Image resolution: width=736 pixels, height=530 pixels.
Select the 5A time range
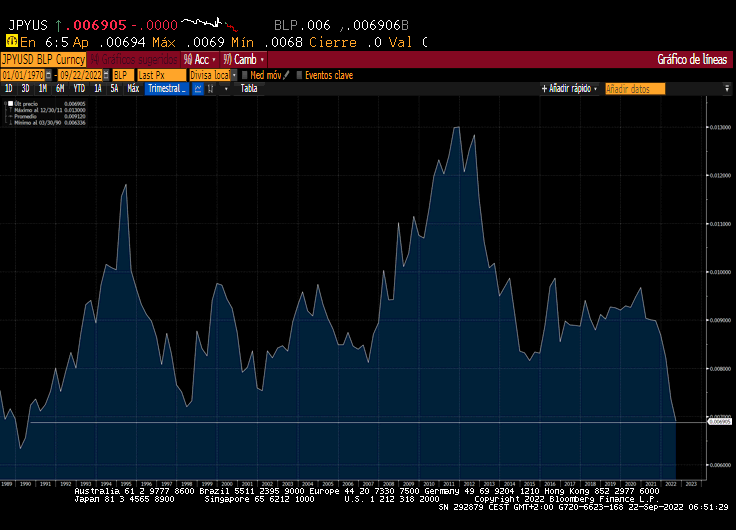[x=114, y=88]
